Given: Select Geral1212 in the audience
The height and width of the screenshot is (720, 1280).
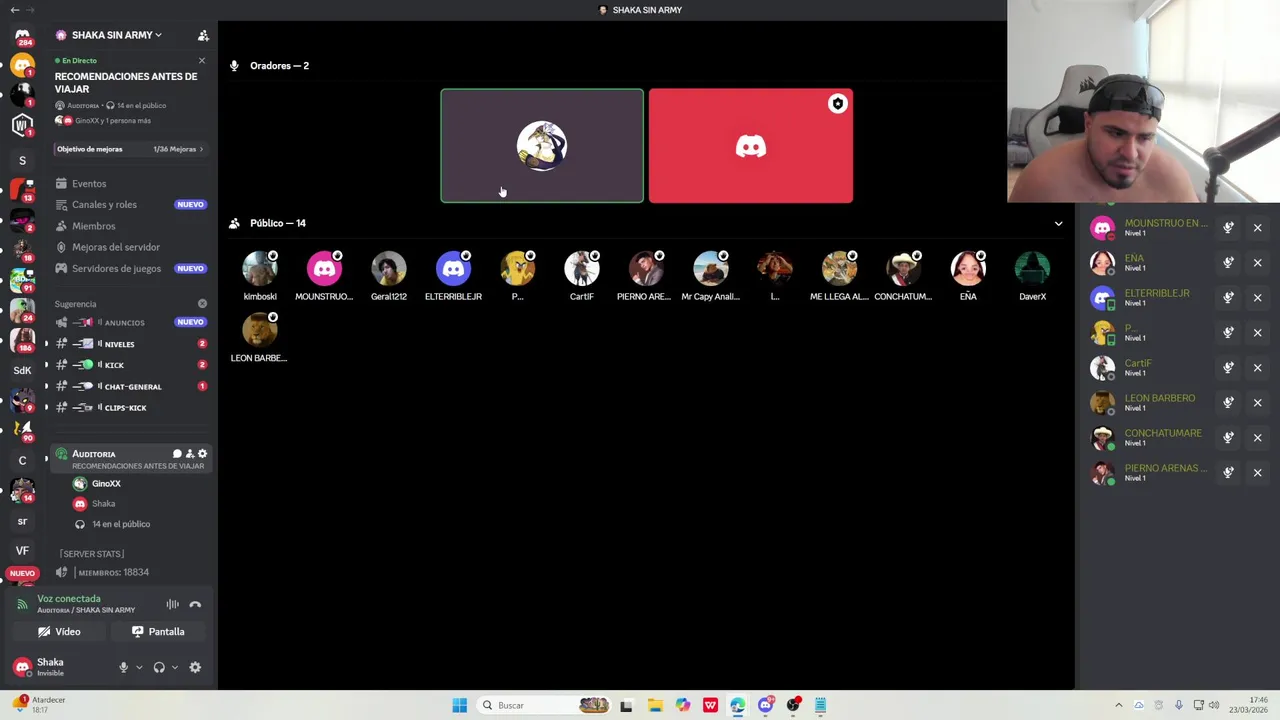Looking at the screenshot, I should pos(389,276).
